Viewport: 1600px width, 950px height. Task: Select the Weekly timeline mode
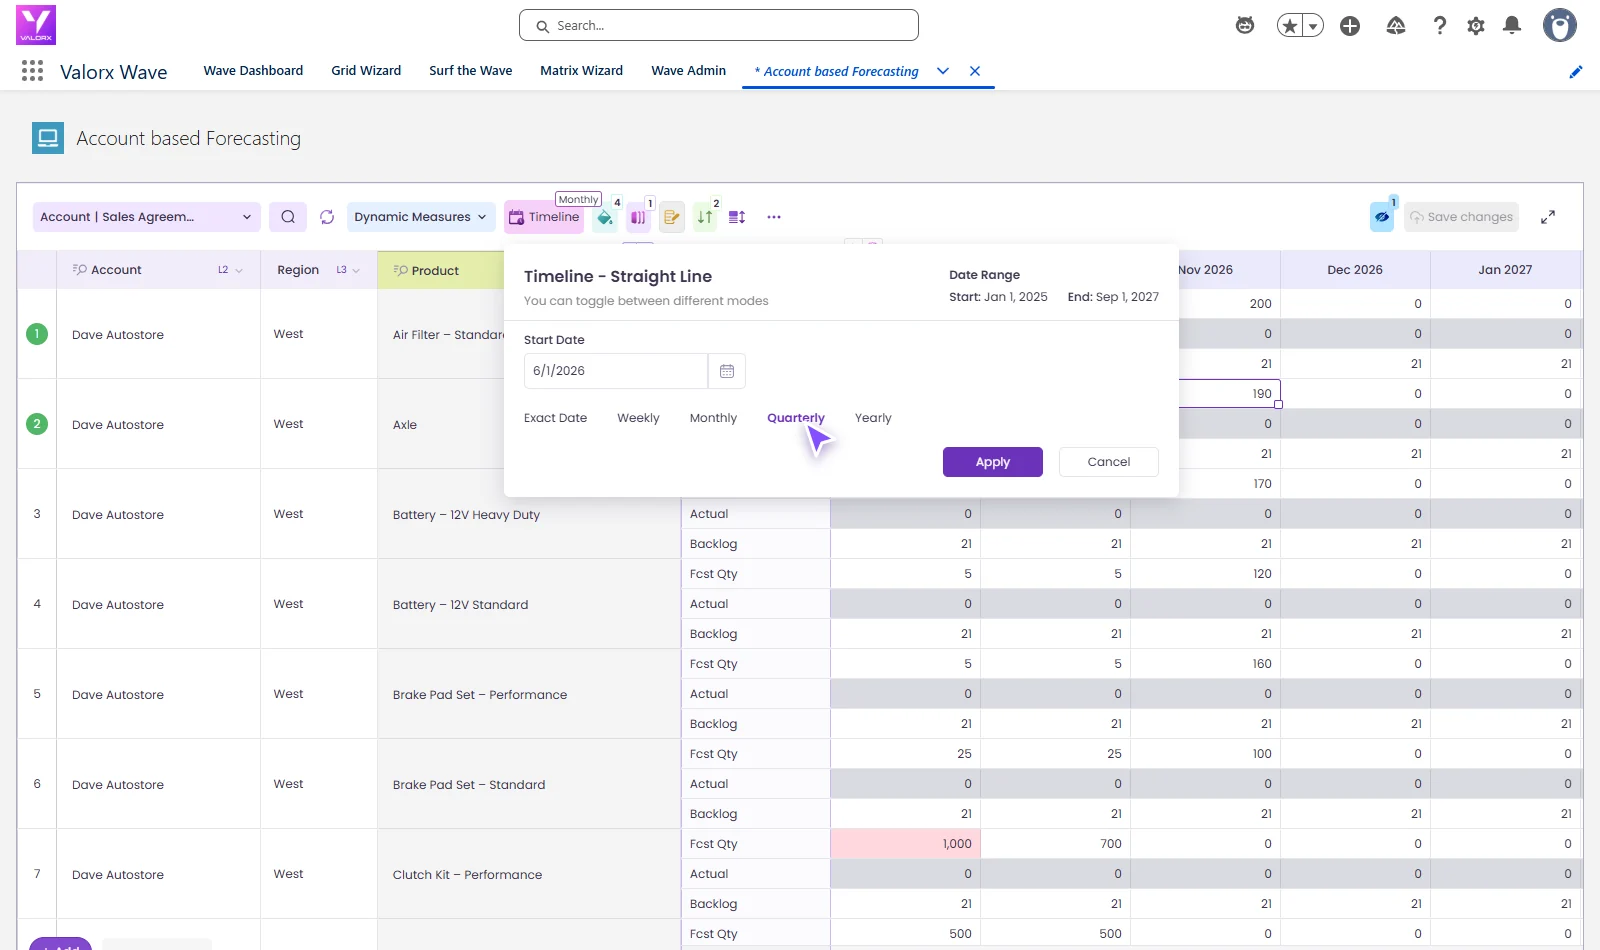click(x=638, y=418)
